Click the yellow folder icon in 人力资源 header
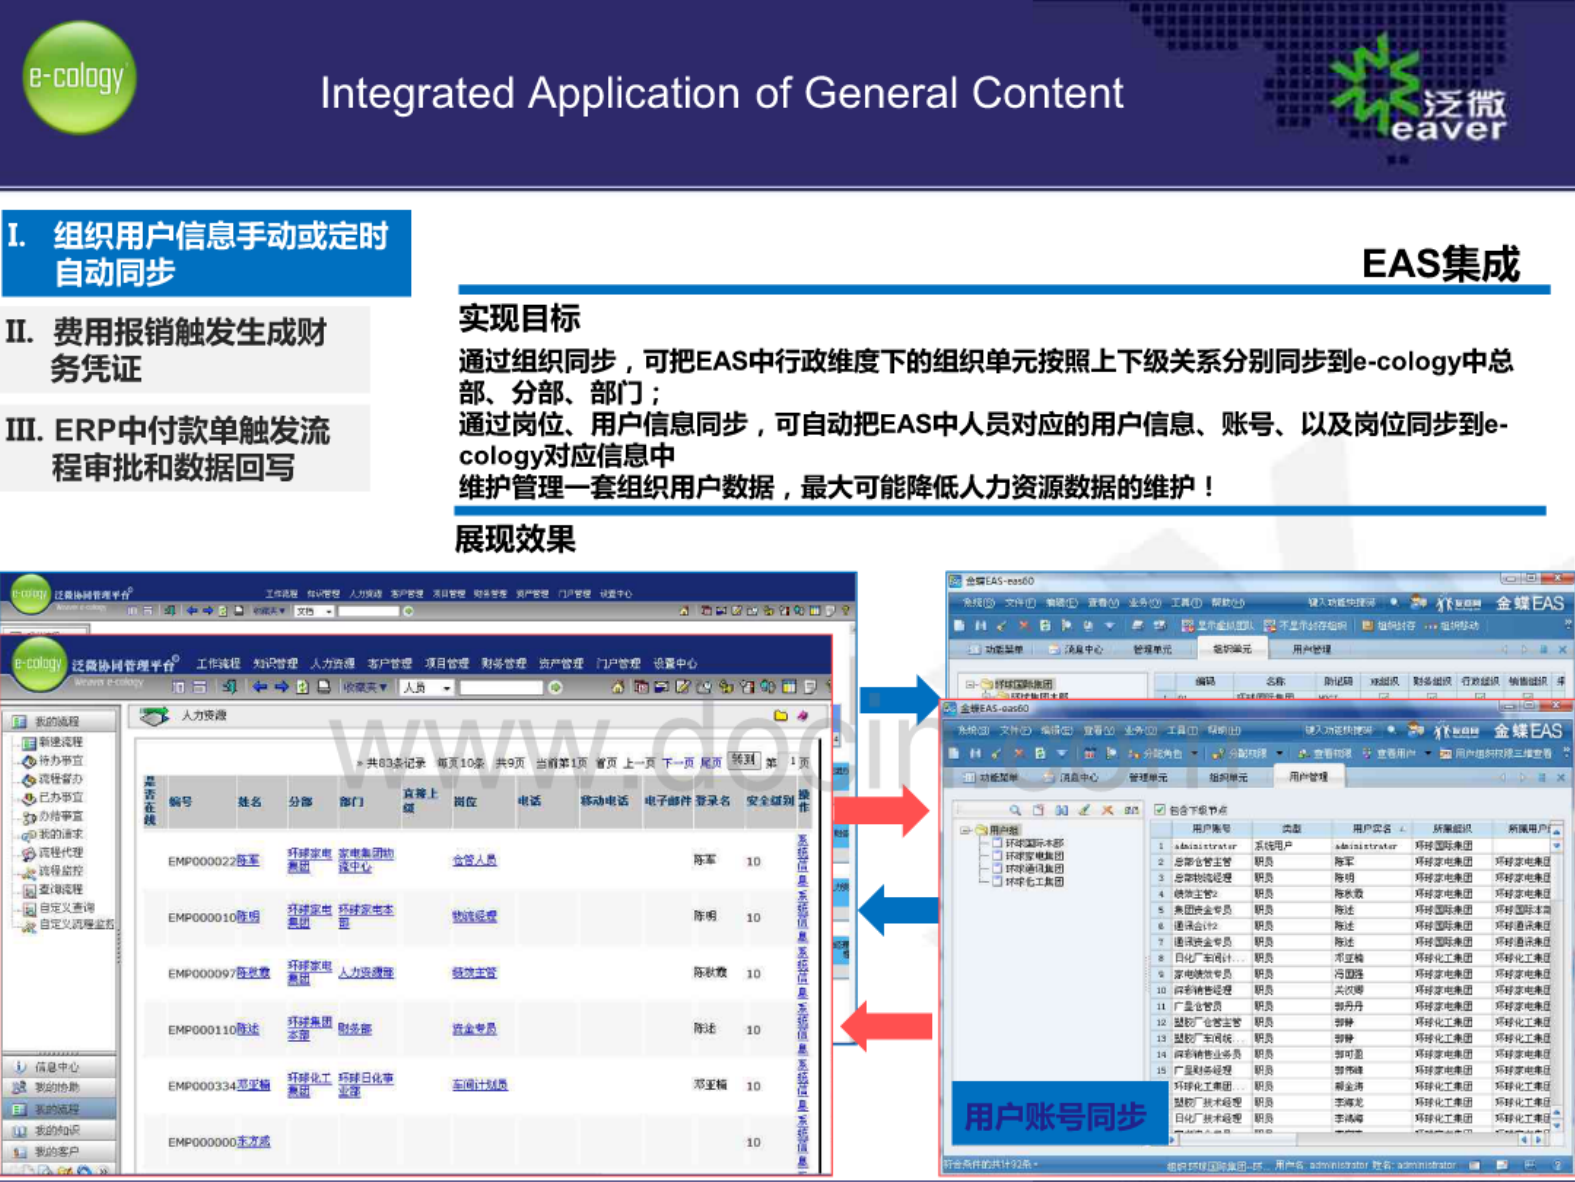1575x1182 pixels. (x=781, y=715)
